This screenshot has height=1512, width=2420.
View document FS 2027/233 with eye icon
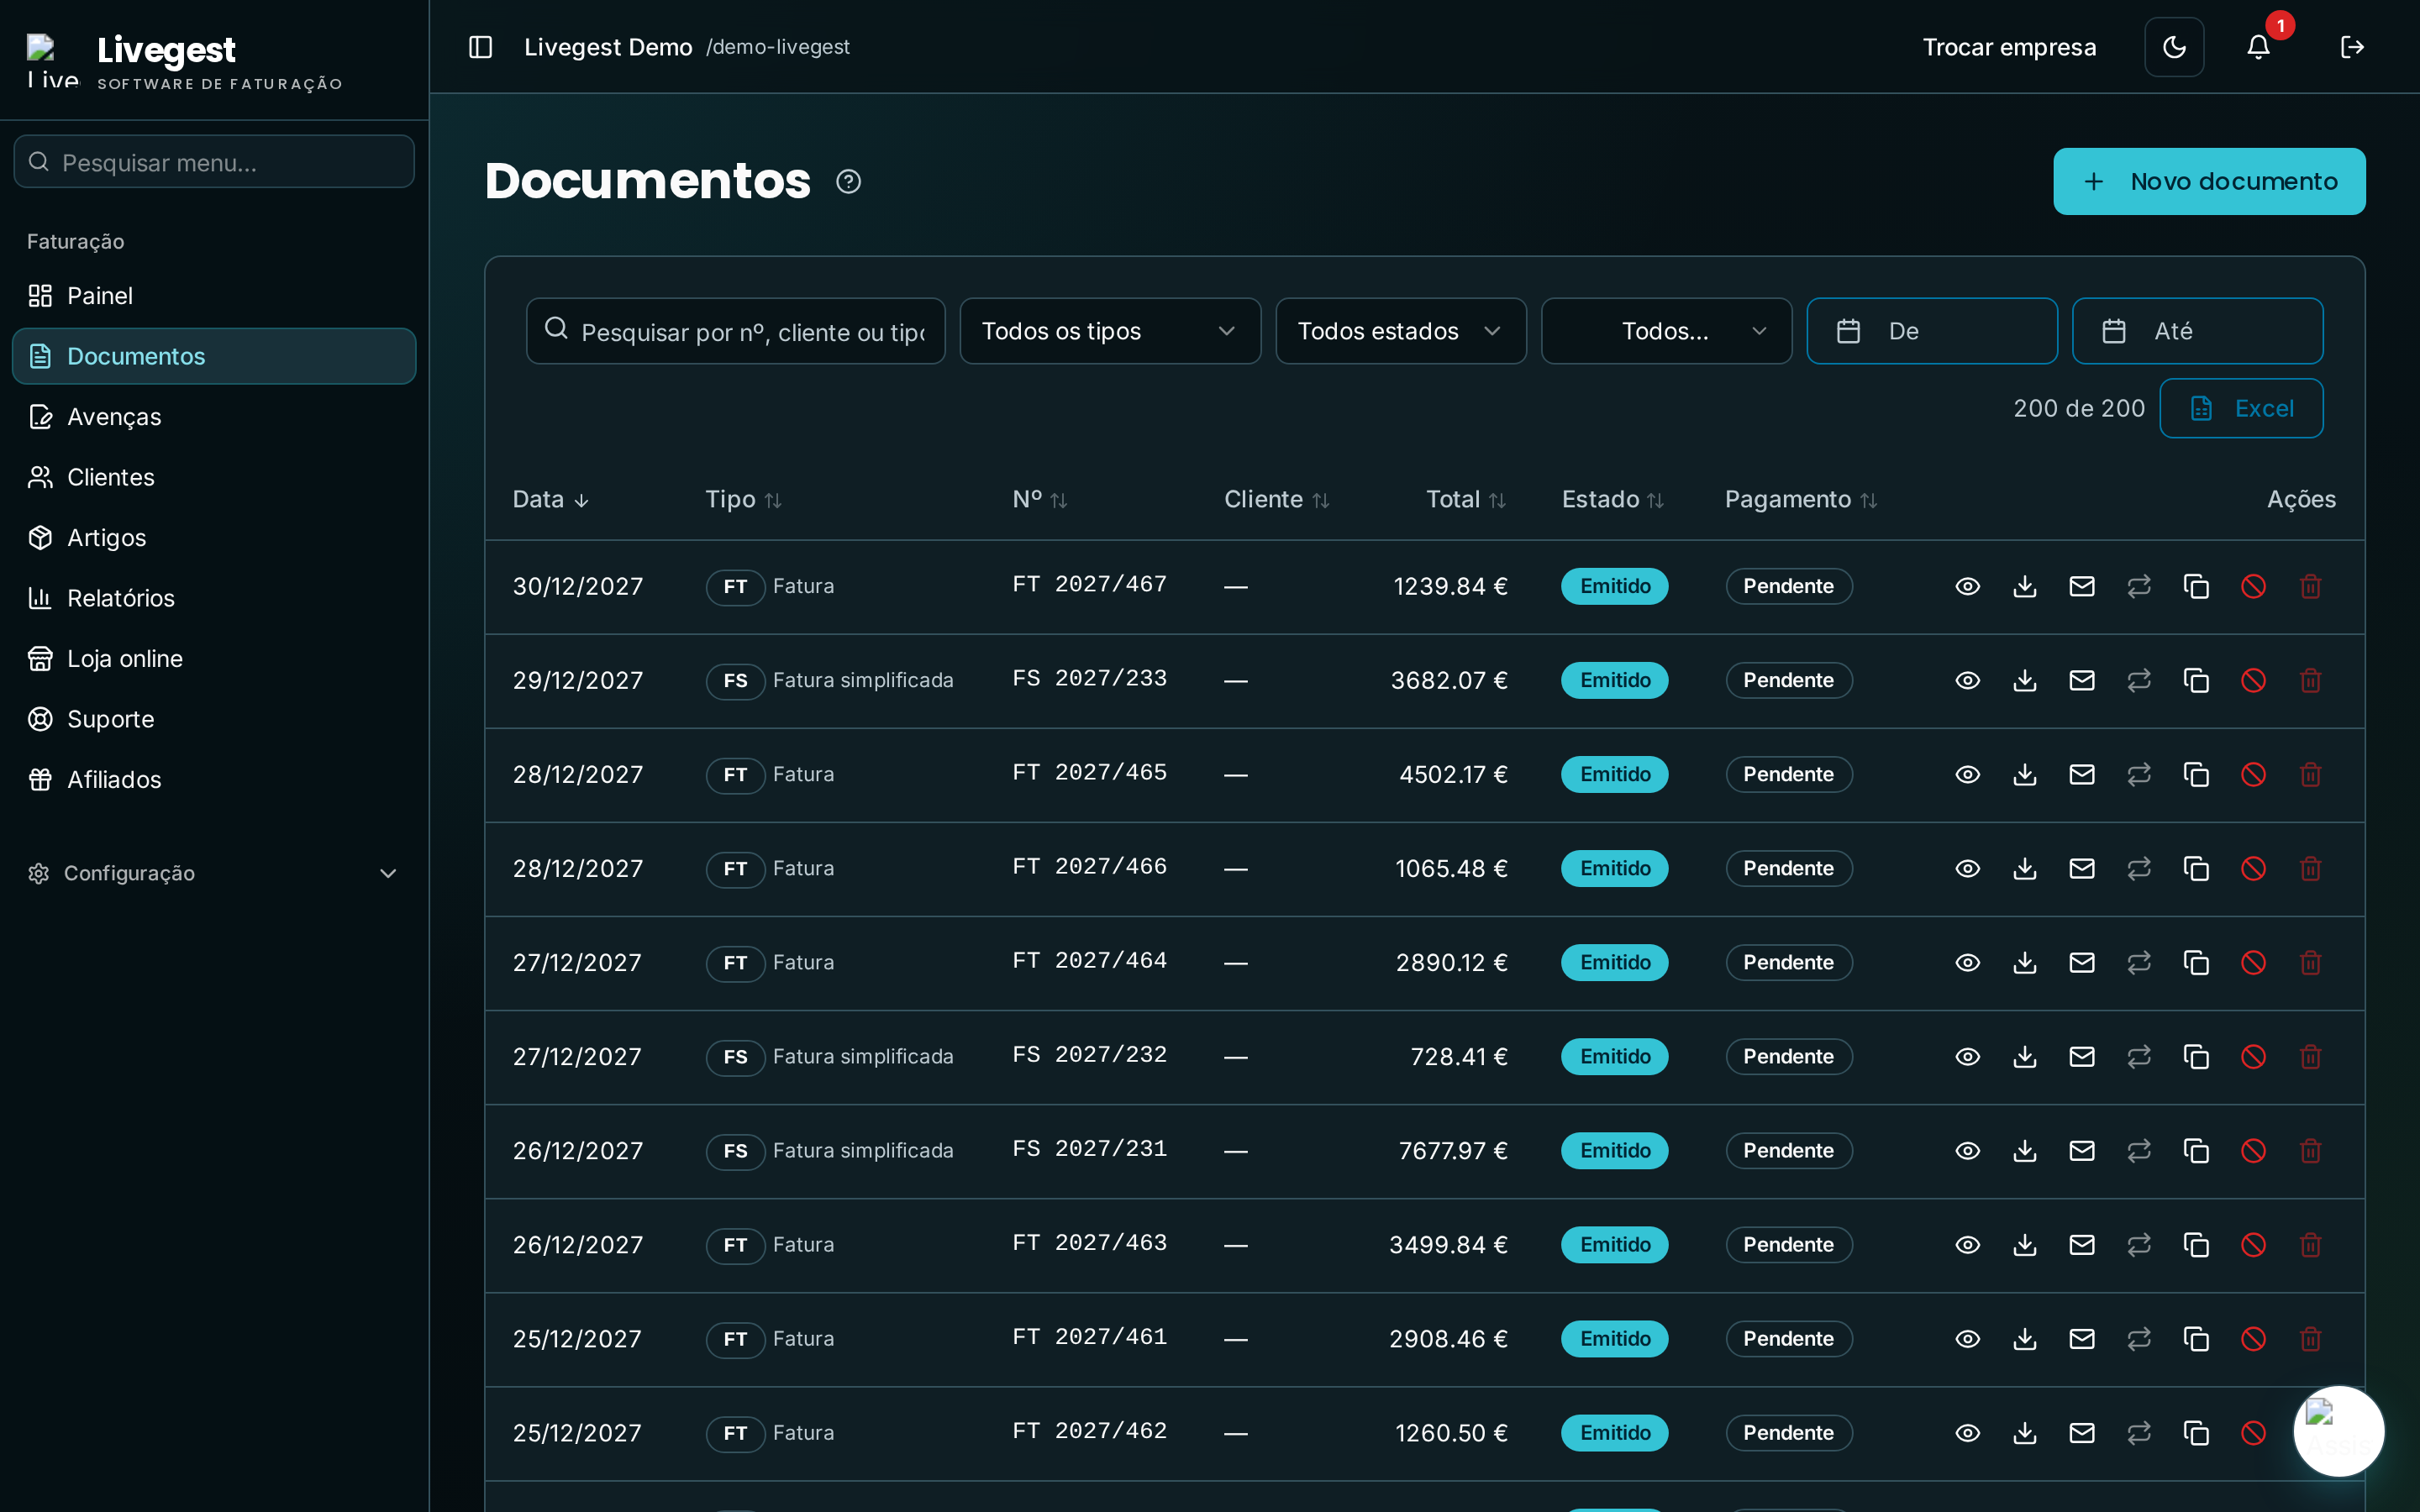pyautogui.click(x=1967, y=680)
